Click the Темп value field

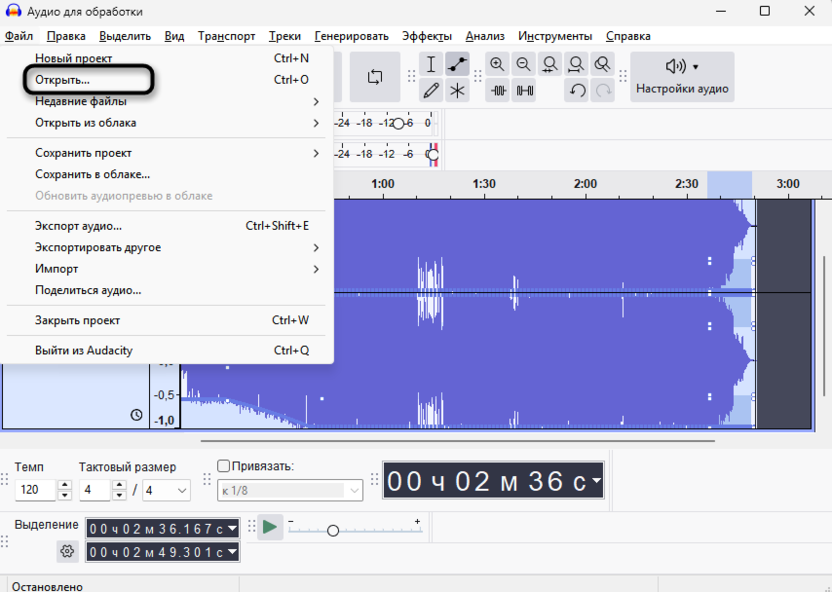point(35,490)
